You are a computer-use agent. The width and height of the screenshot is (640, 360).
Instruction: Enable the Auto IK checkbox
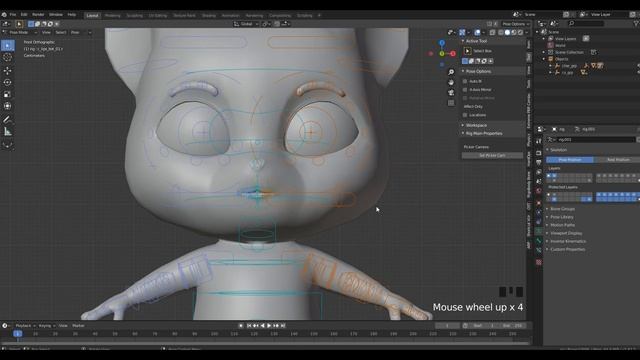(465, 81)
